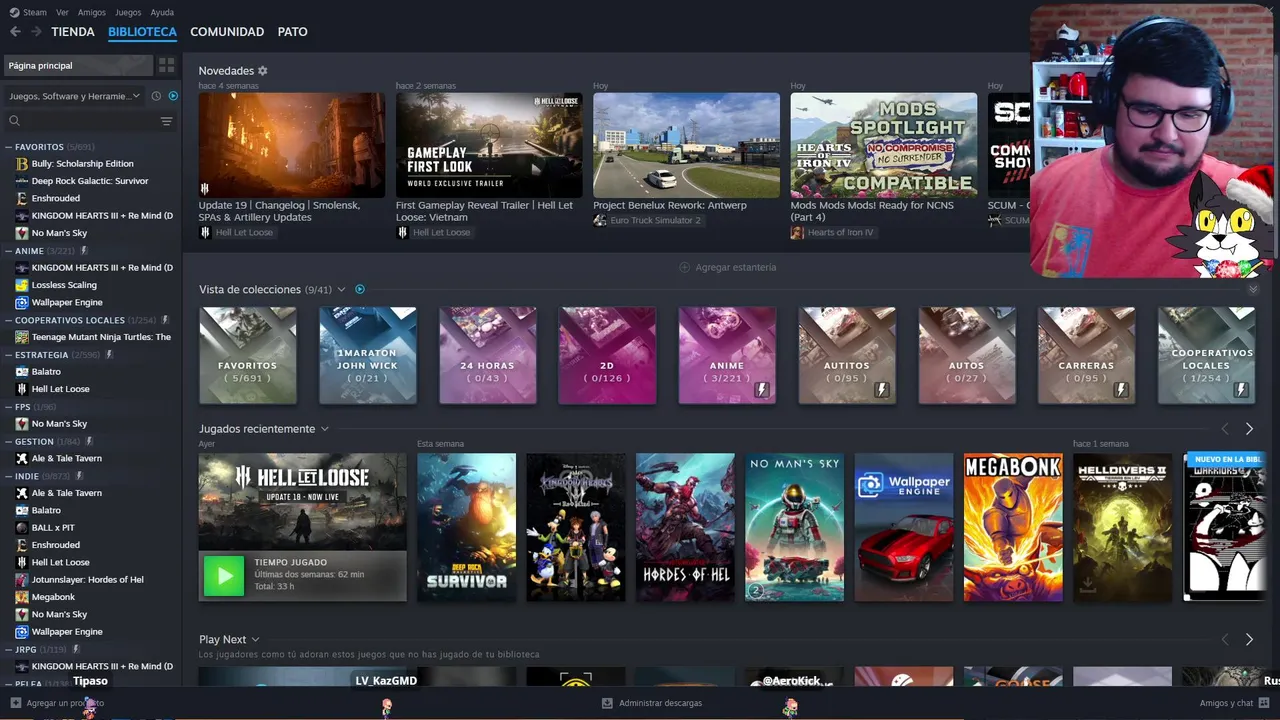Open Megabonk cover in recently played

pyautogui.click(x=1013, y=528)
